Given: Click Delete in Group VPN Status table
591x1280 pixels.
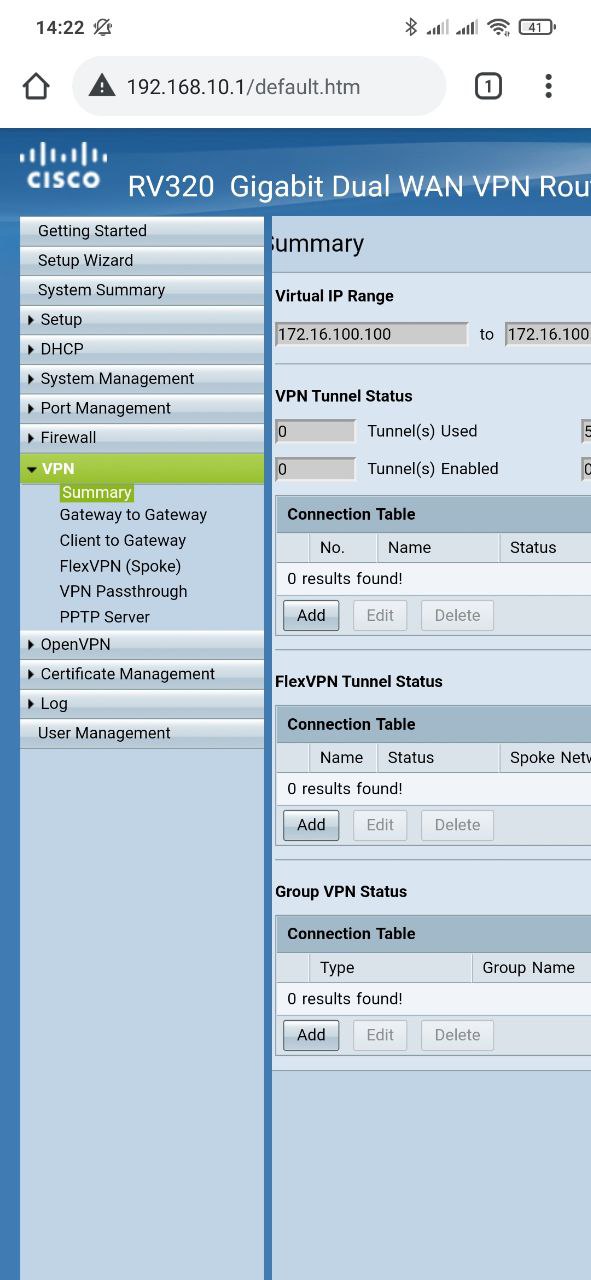Looking at the screenshot, I should (457, 1035).
